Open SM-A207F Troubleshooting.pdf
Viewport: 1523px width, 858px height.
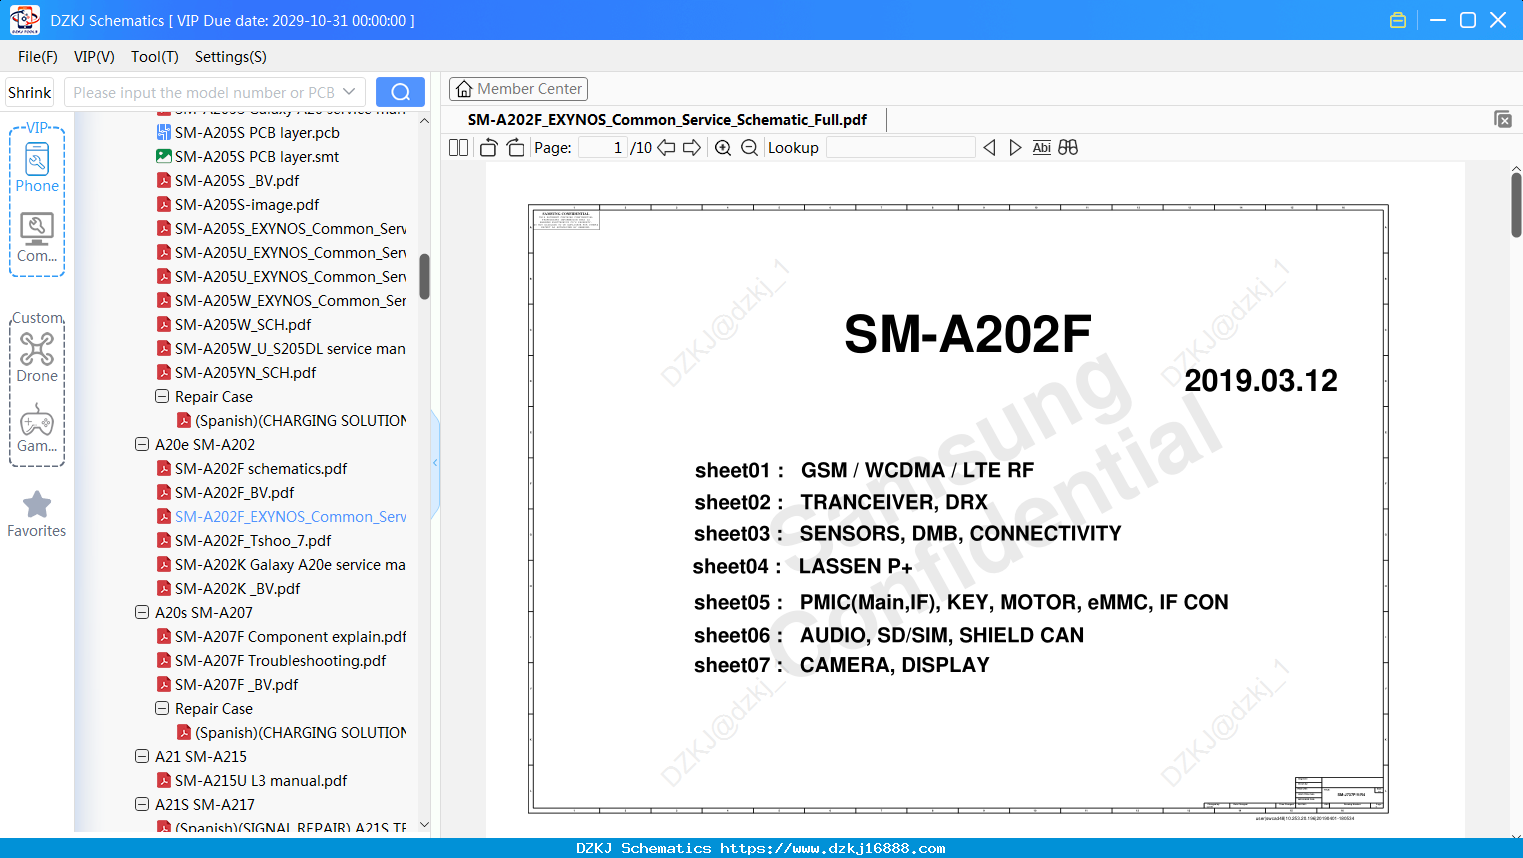(271, 660)
